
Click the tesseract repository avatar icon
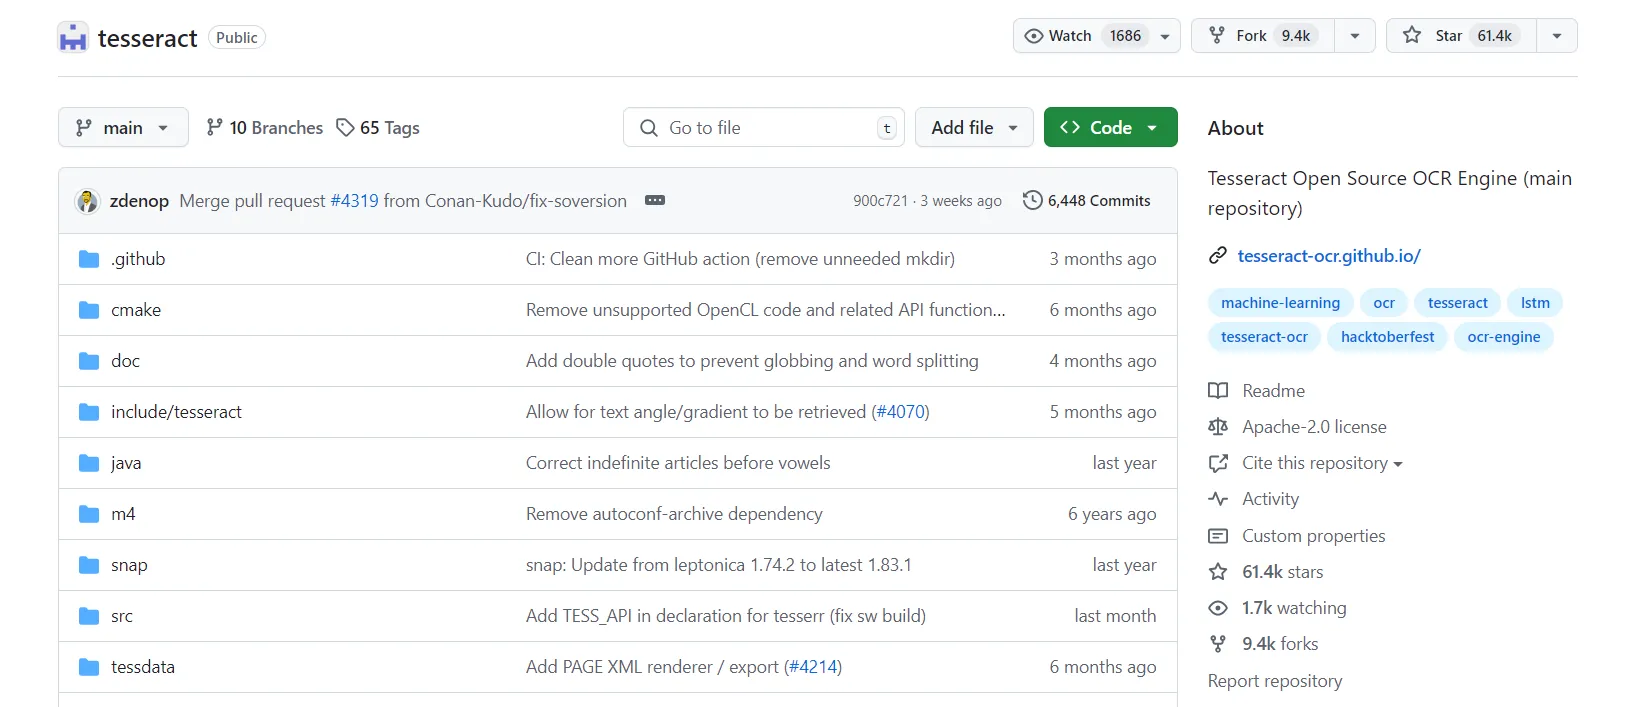click(x=73, y=38)
